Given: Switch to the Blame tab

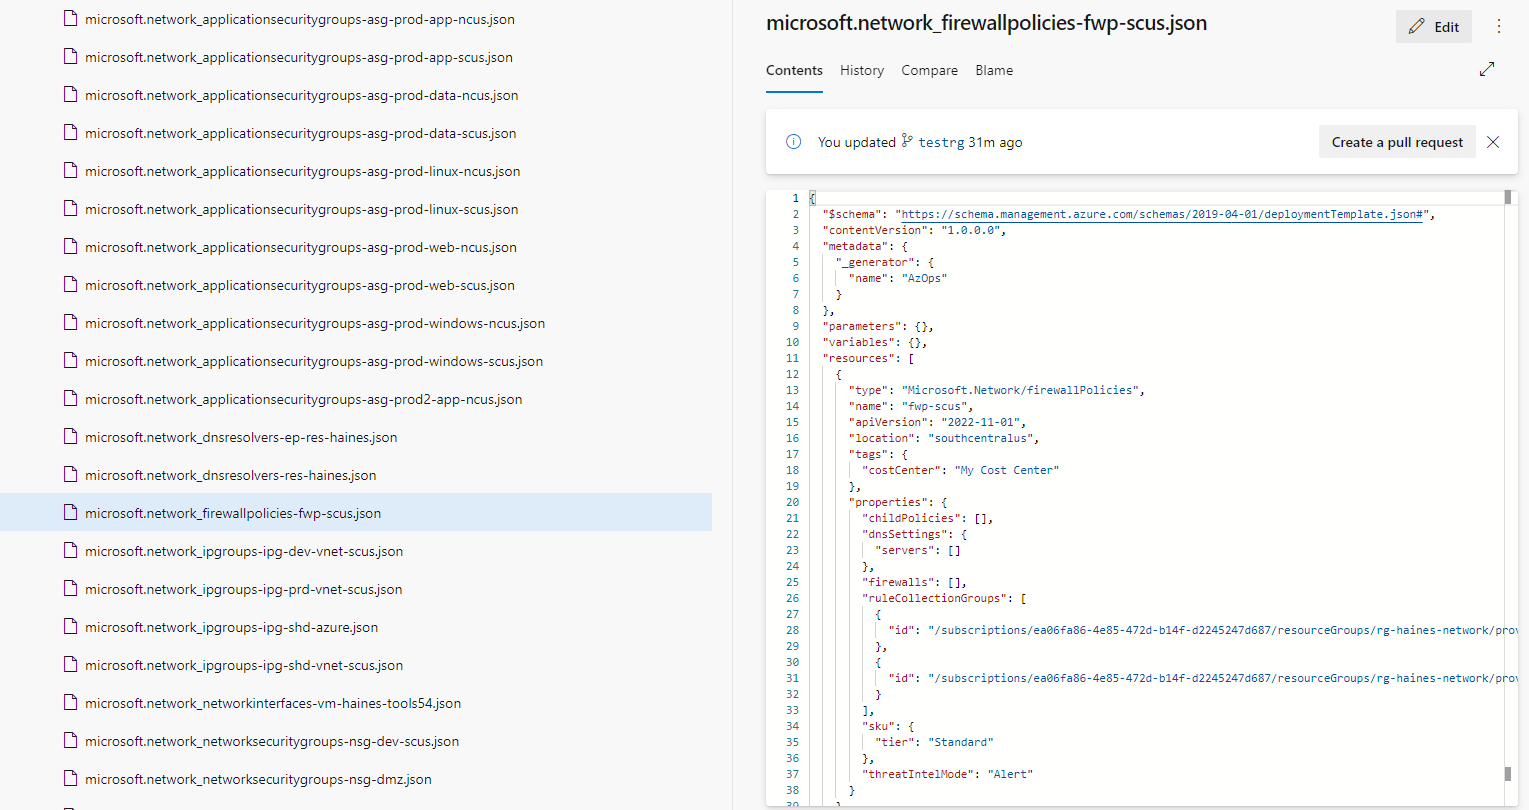Looking at the screenshot, I should tap(993, 70).
